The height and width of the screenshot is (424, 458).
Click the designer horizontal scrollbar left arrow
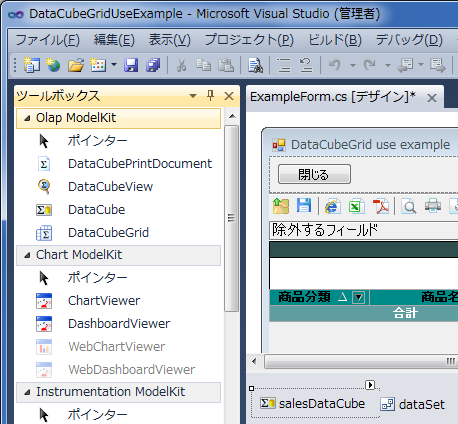254,361
